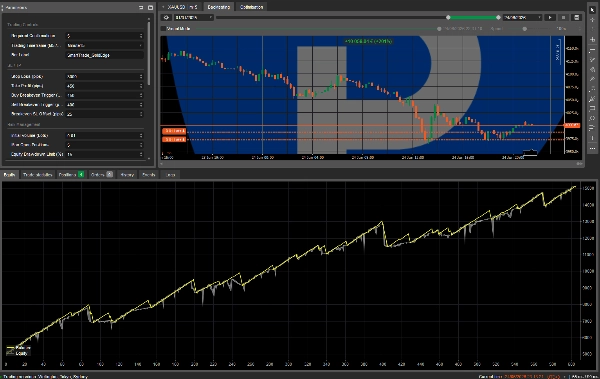Image resolution: width=600 pixels, height=379 pixels.
Task: Click the Parameters panel vertical scrollbar
Action: click(x=149, y=54)
